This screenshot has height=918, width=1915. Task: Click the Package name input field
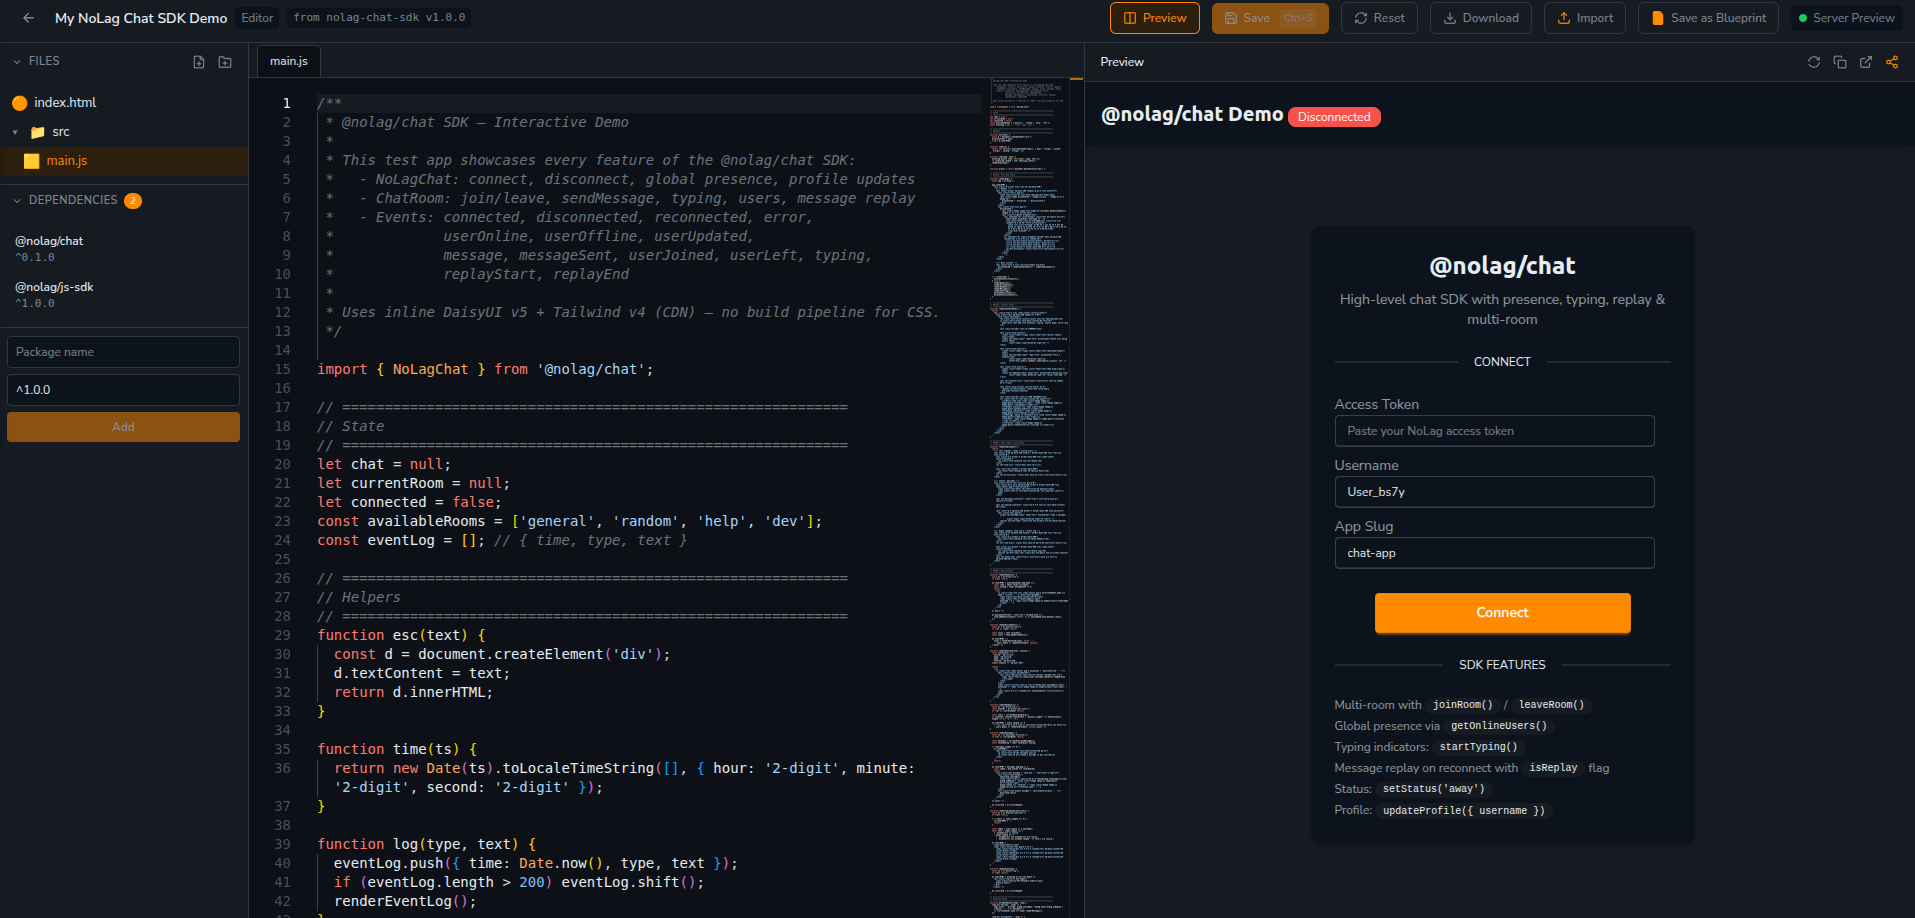pyautogui.click(x=123, y=352)
